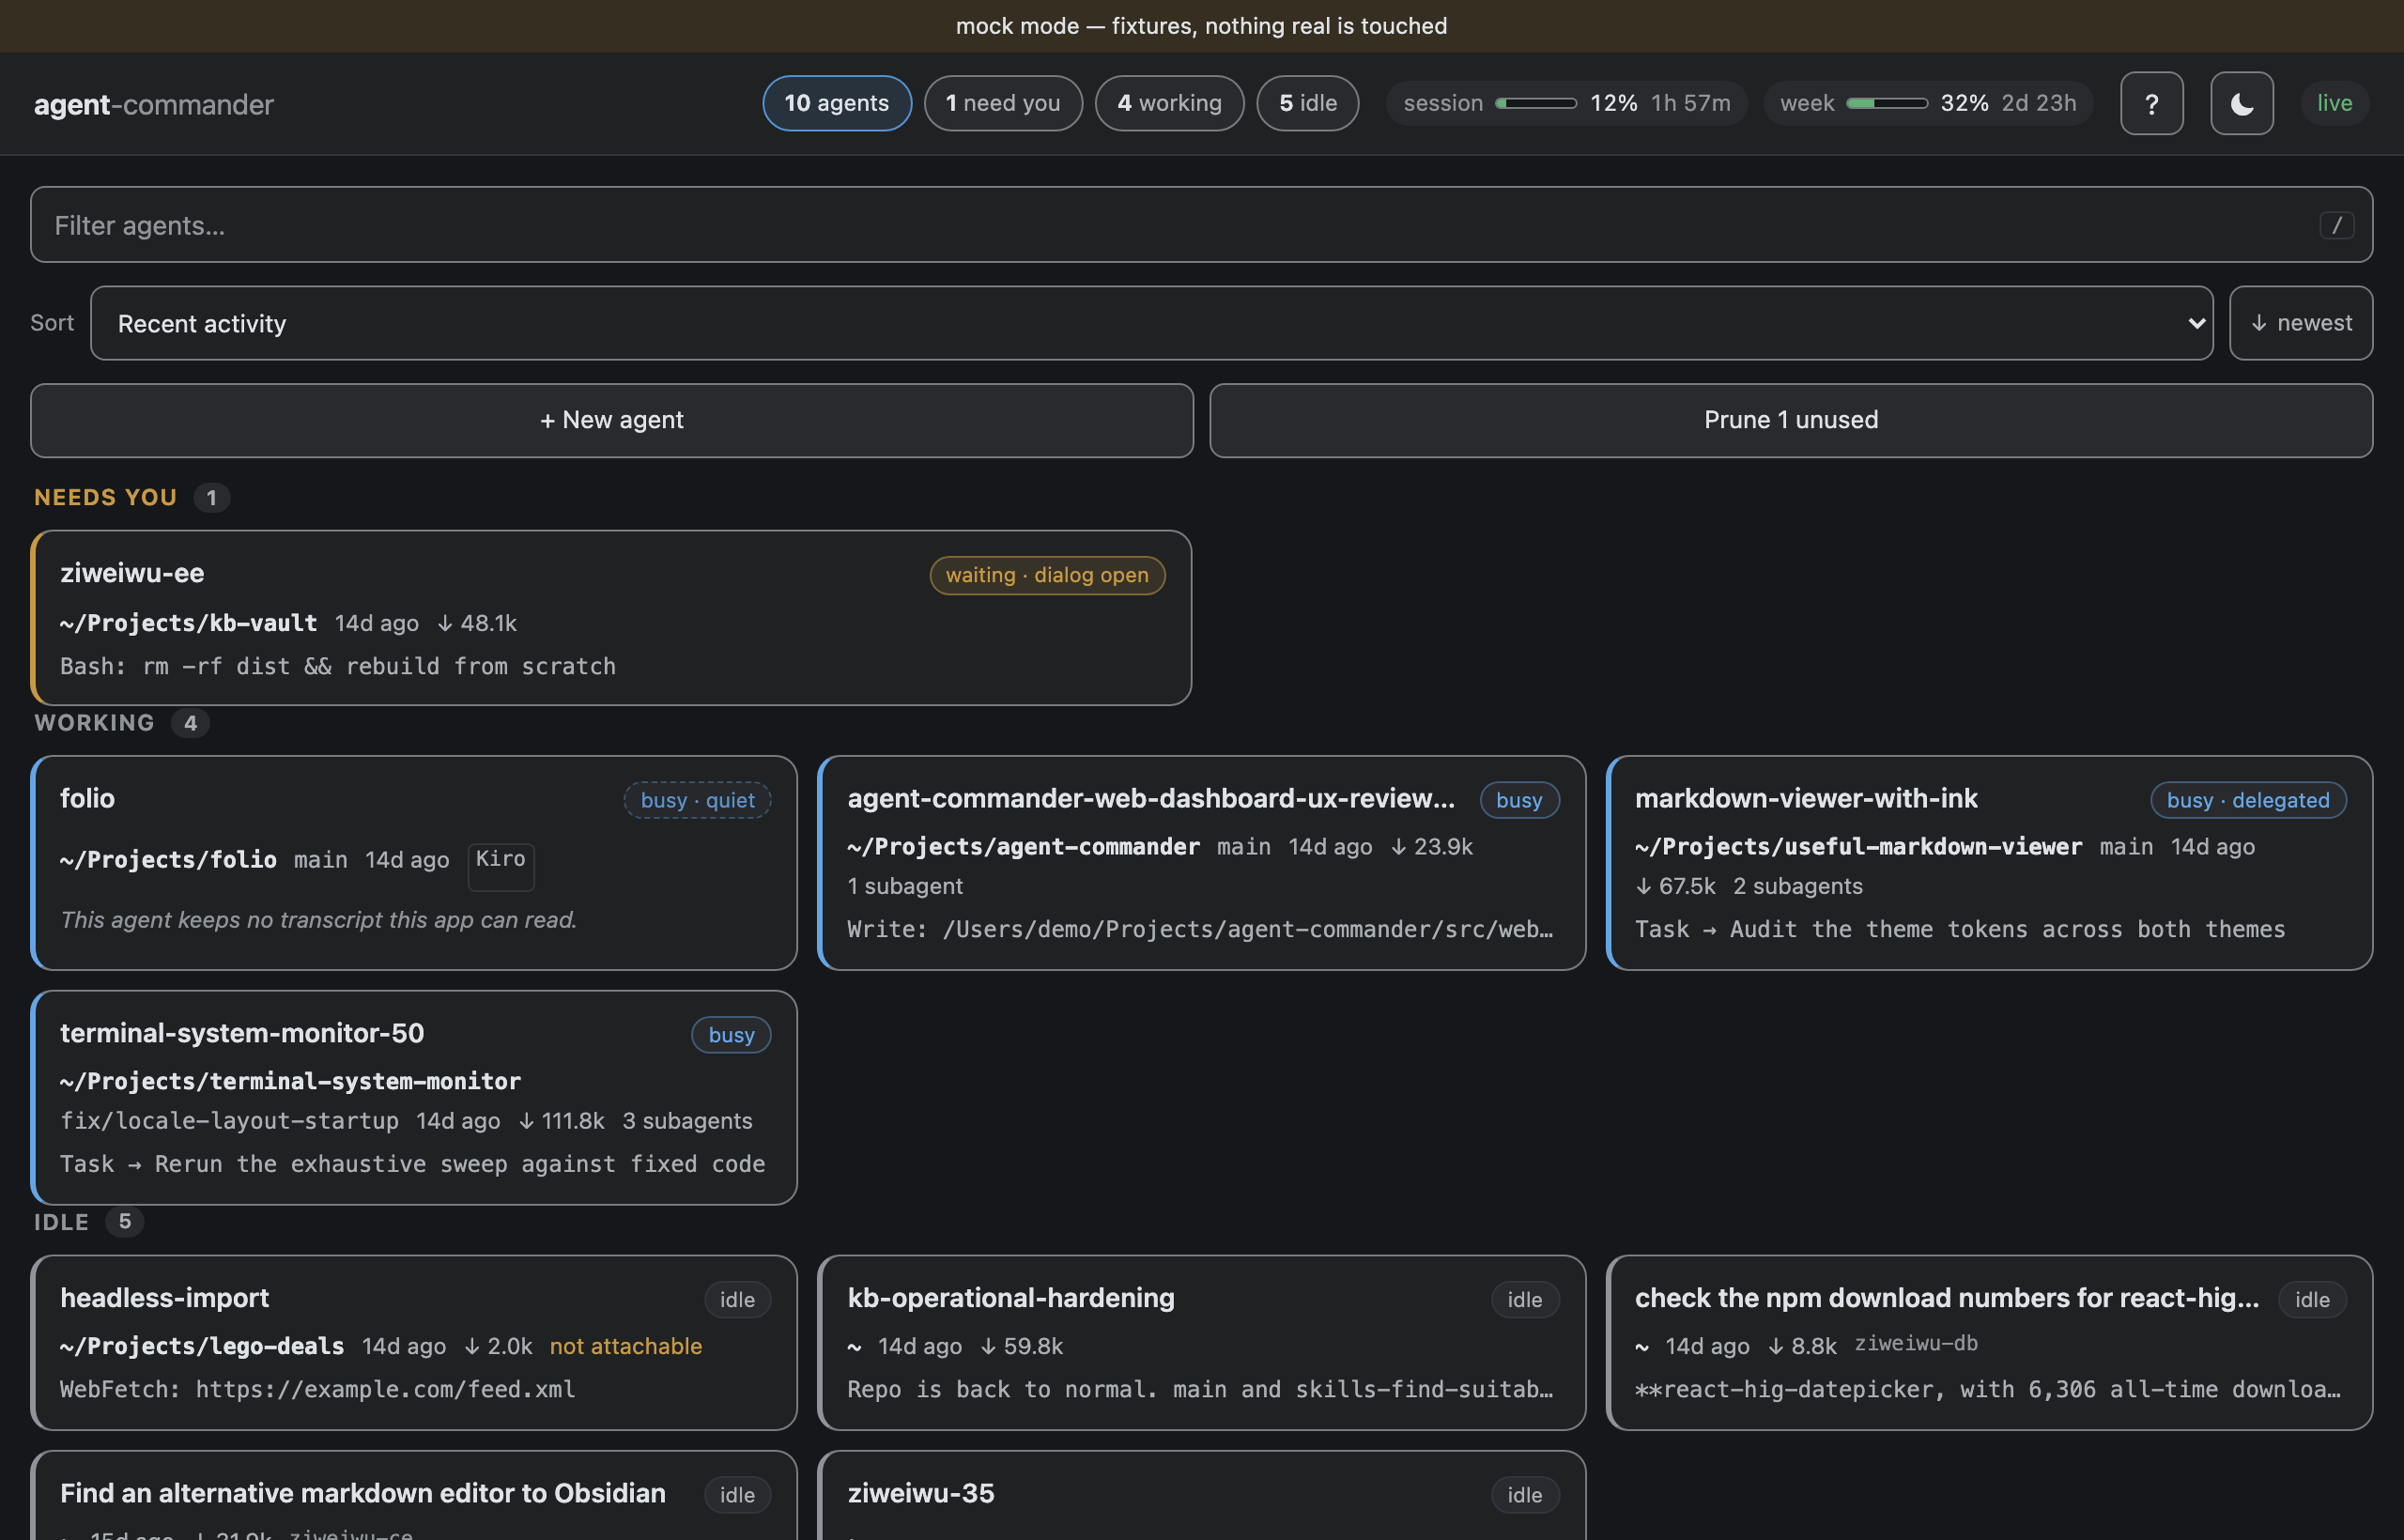Click the agent-commander app title
Image resolution: width=2404 pixels, height=1540 pixels.
[154, 104]
